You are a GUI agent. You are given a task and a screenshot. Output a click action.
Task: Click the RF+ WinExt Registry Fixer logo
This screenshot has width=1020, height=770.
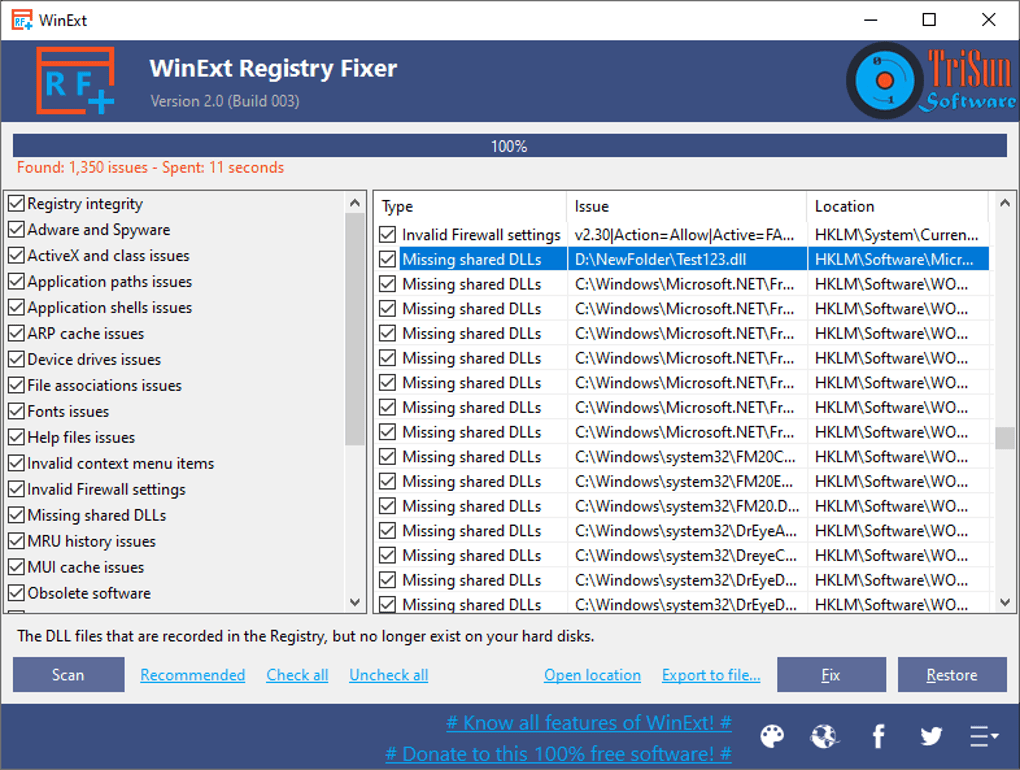pos(75,80)
